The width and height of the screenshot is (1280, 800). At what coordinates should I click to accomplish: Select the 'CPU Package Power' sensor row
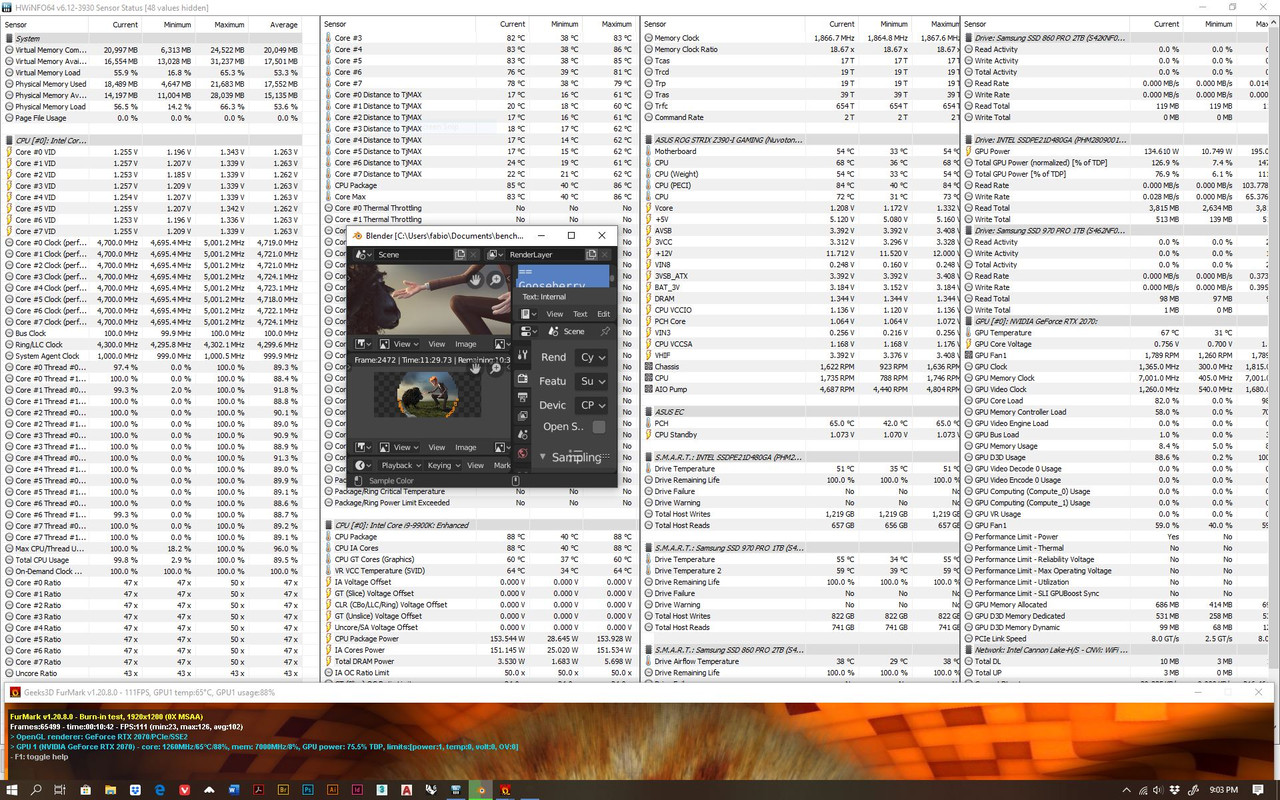point(479,639)
